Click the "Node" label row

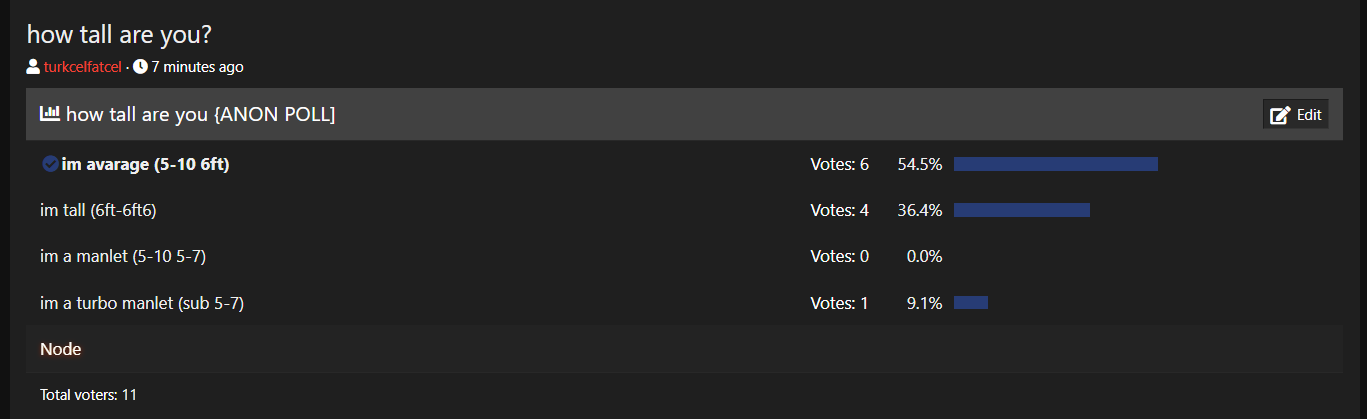(x=61, y=349)
